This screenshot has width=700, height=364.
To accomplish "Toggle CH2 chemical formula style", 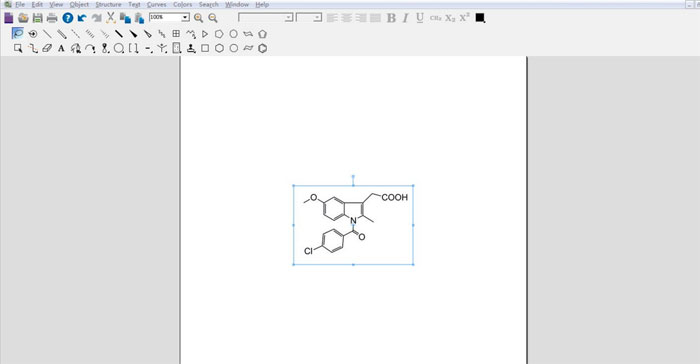I will point(436,18).
